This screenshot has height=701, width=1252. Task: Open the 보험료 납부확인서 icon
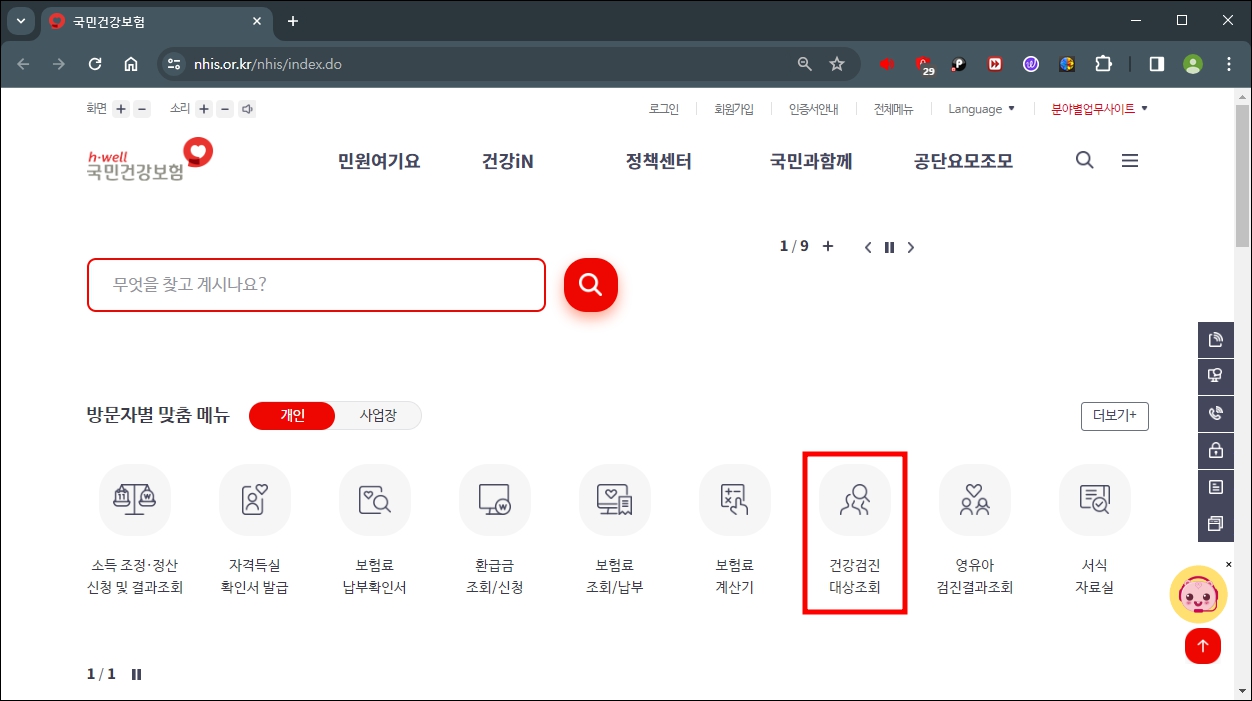click(375, 500)
